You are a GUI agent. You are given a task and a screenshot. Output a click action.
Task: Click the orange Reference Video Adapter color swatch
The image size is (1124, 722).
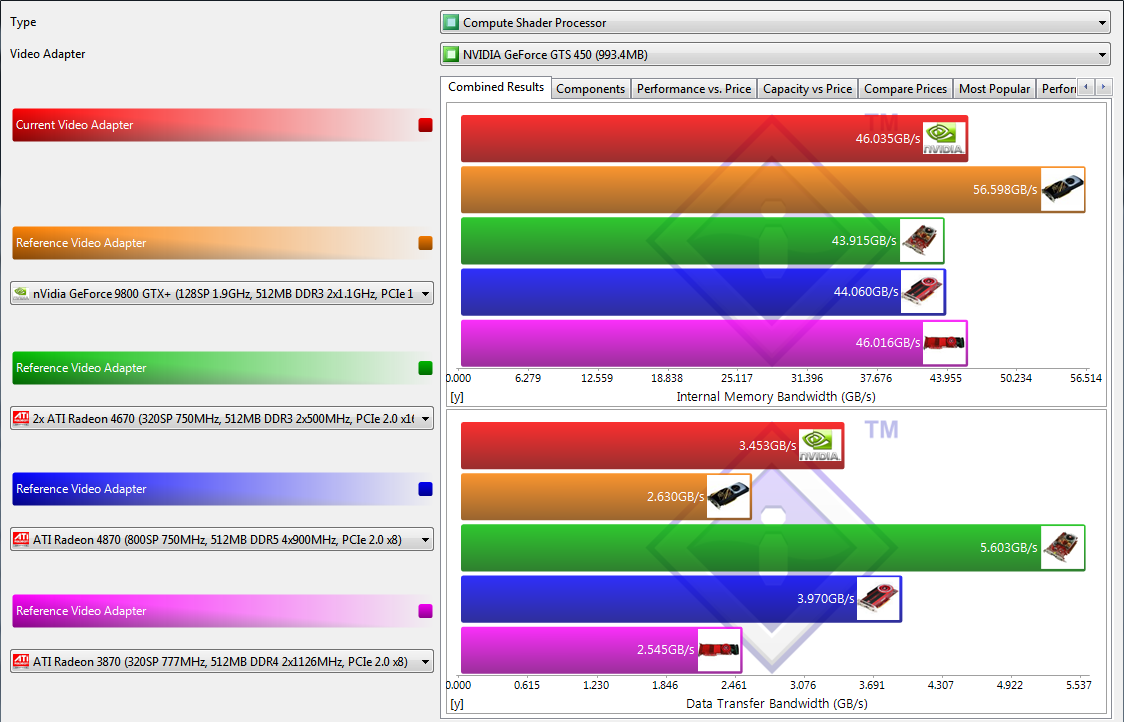(425, 243)
